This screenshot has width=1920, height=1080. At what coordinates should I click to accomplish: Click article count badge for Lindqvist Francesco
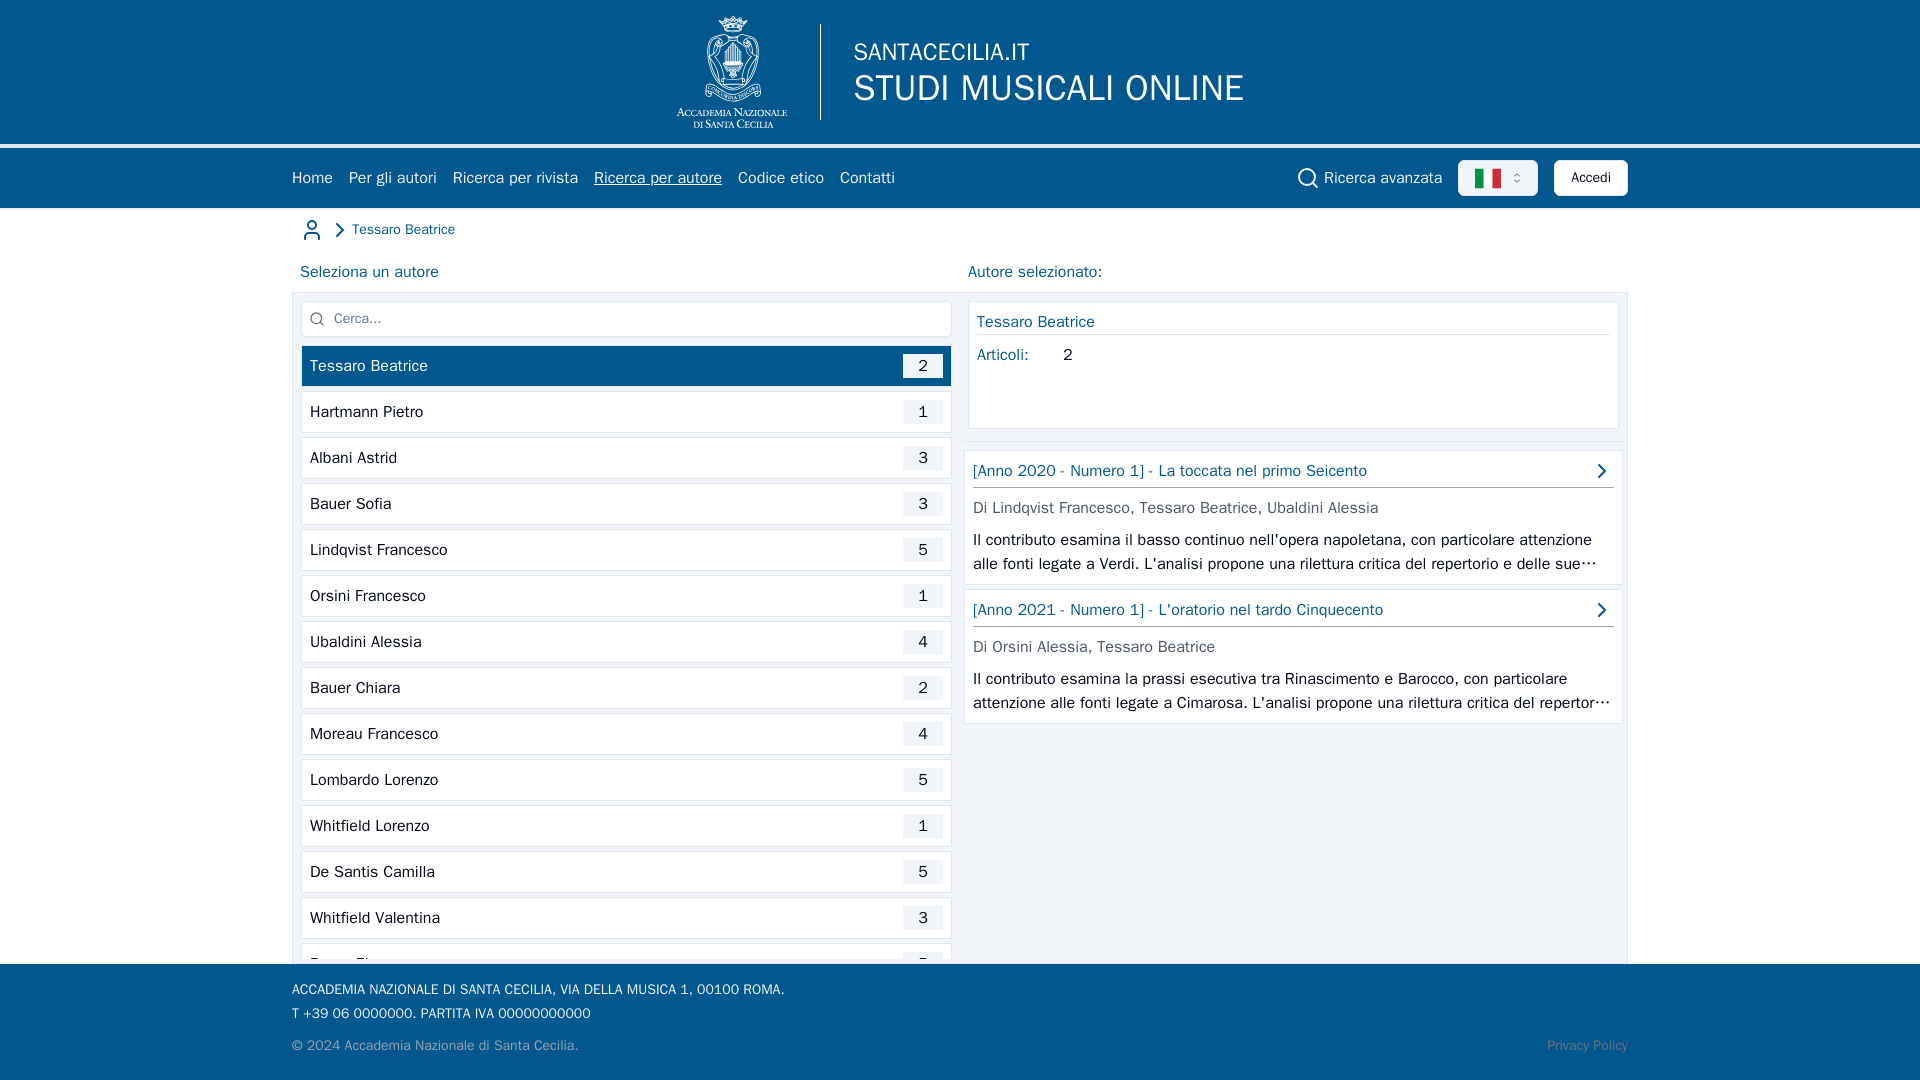[922, 550]
